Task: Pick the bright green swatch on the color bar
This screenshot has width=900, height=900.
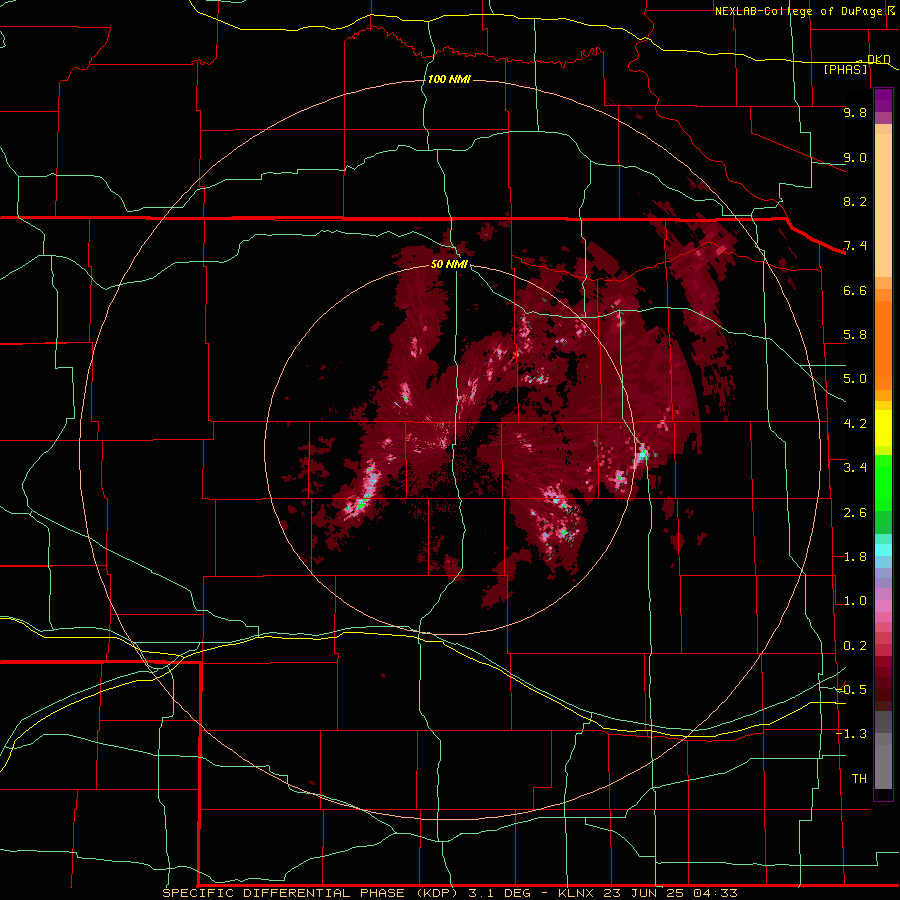Action: 883,482
